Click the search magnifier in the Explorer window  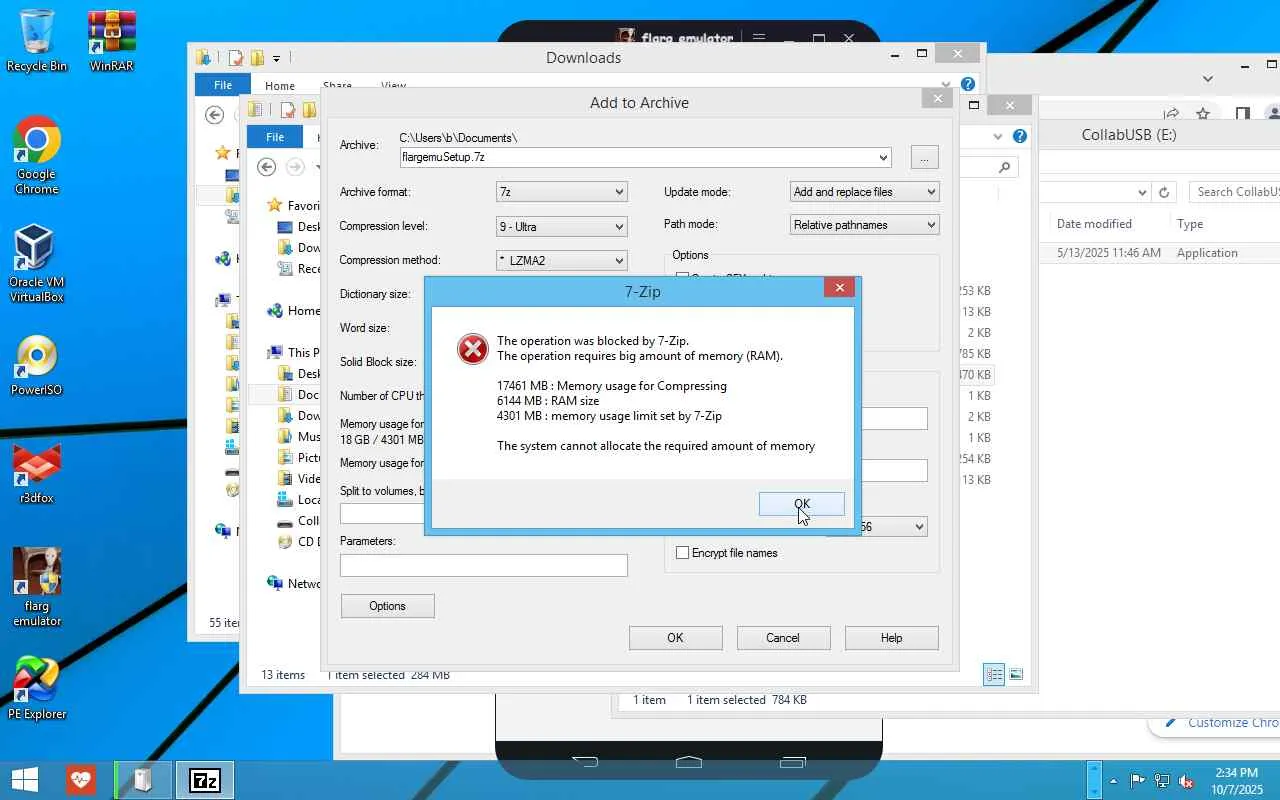click(1004, 167)
